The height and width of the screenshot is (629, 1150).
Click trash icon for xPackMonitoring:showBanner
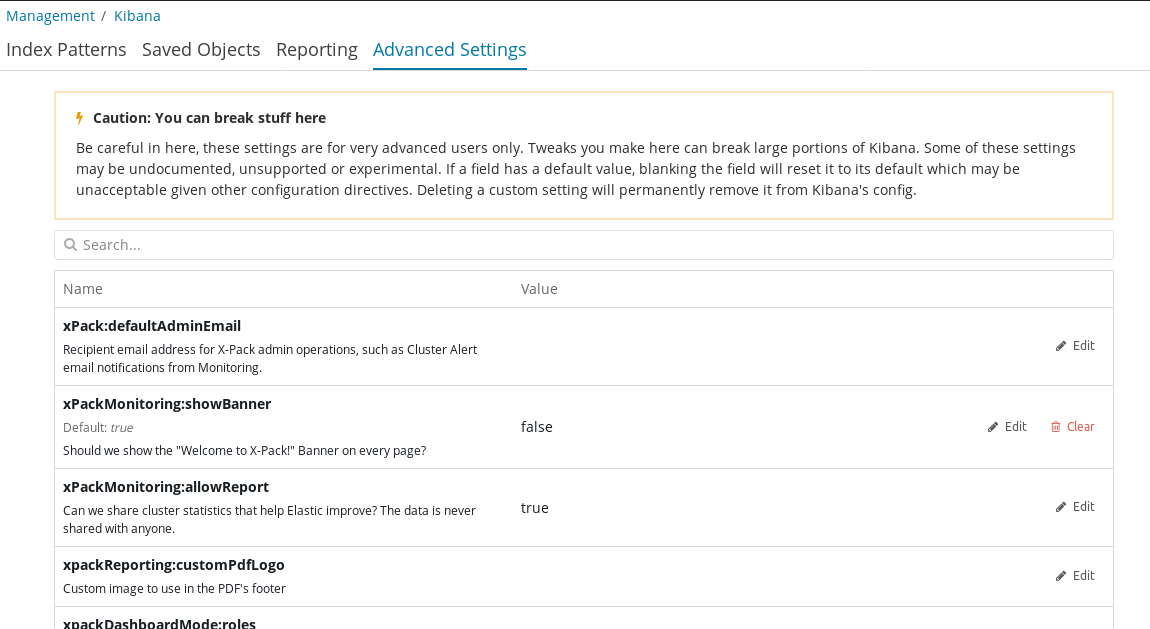(x=1055, y=427)
